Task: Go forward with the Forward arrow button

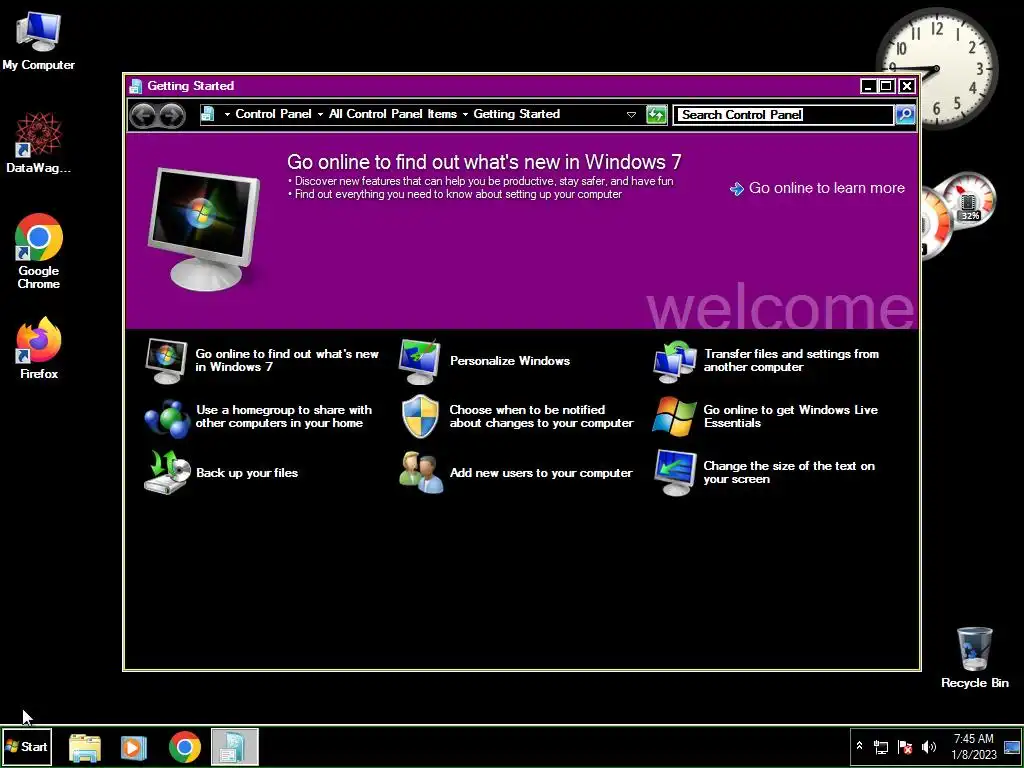Action: tap(172, 116)
